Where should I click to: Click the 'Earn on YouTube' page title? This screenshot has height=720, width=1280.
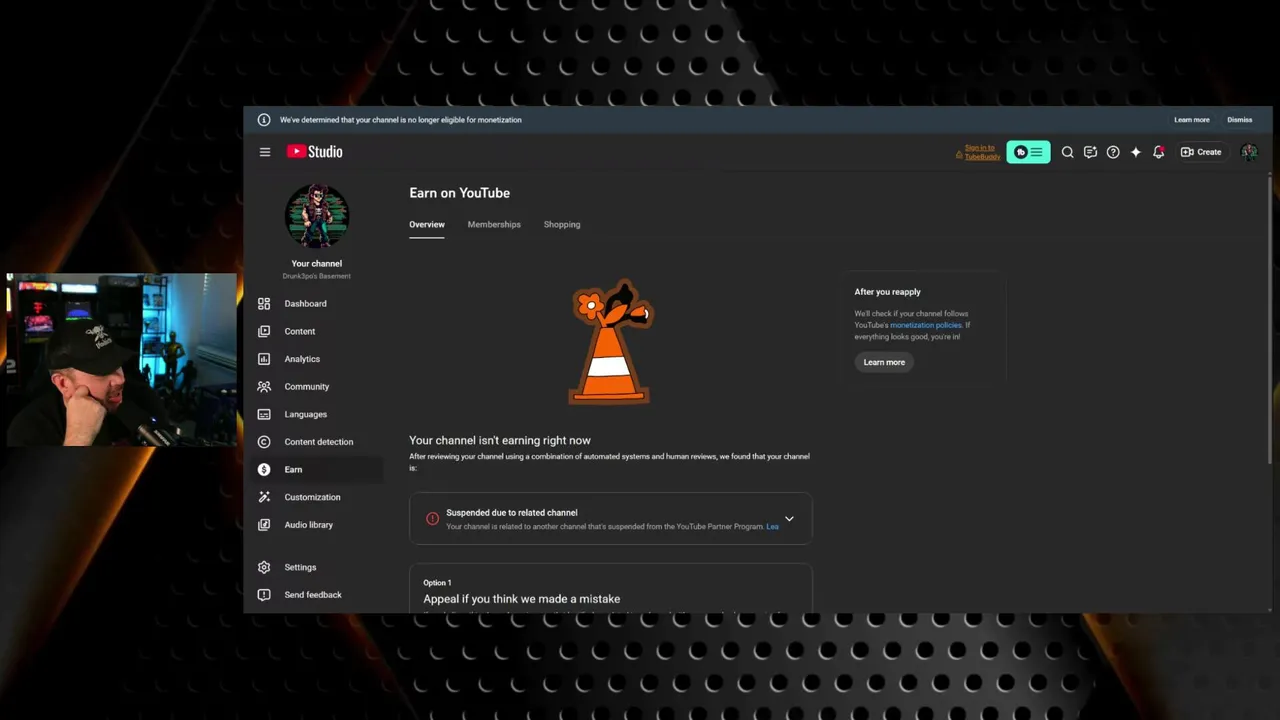tap(459, 193)
